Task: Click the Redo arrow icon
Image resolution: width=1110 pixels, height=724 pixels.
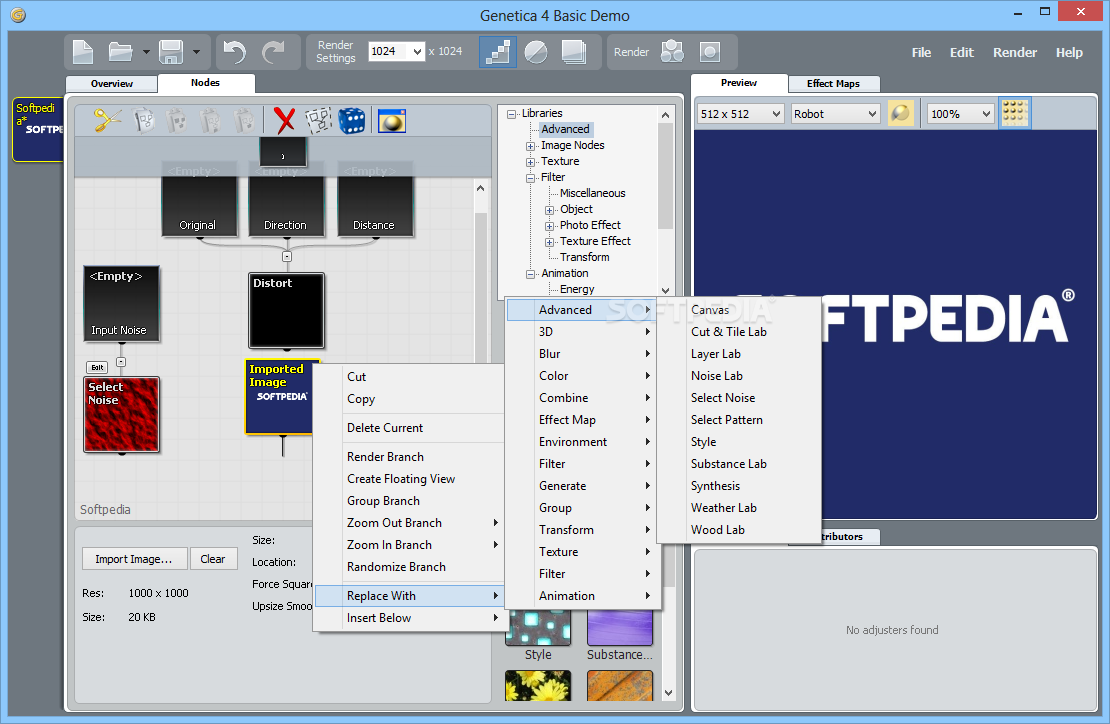Action: [273, 52]
